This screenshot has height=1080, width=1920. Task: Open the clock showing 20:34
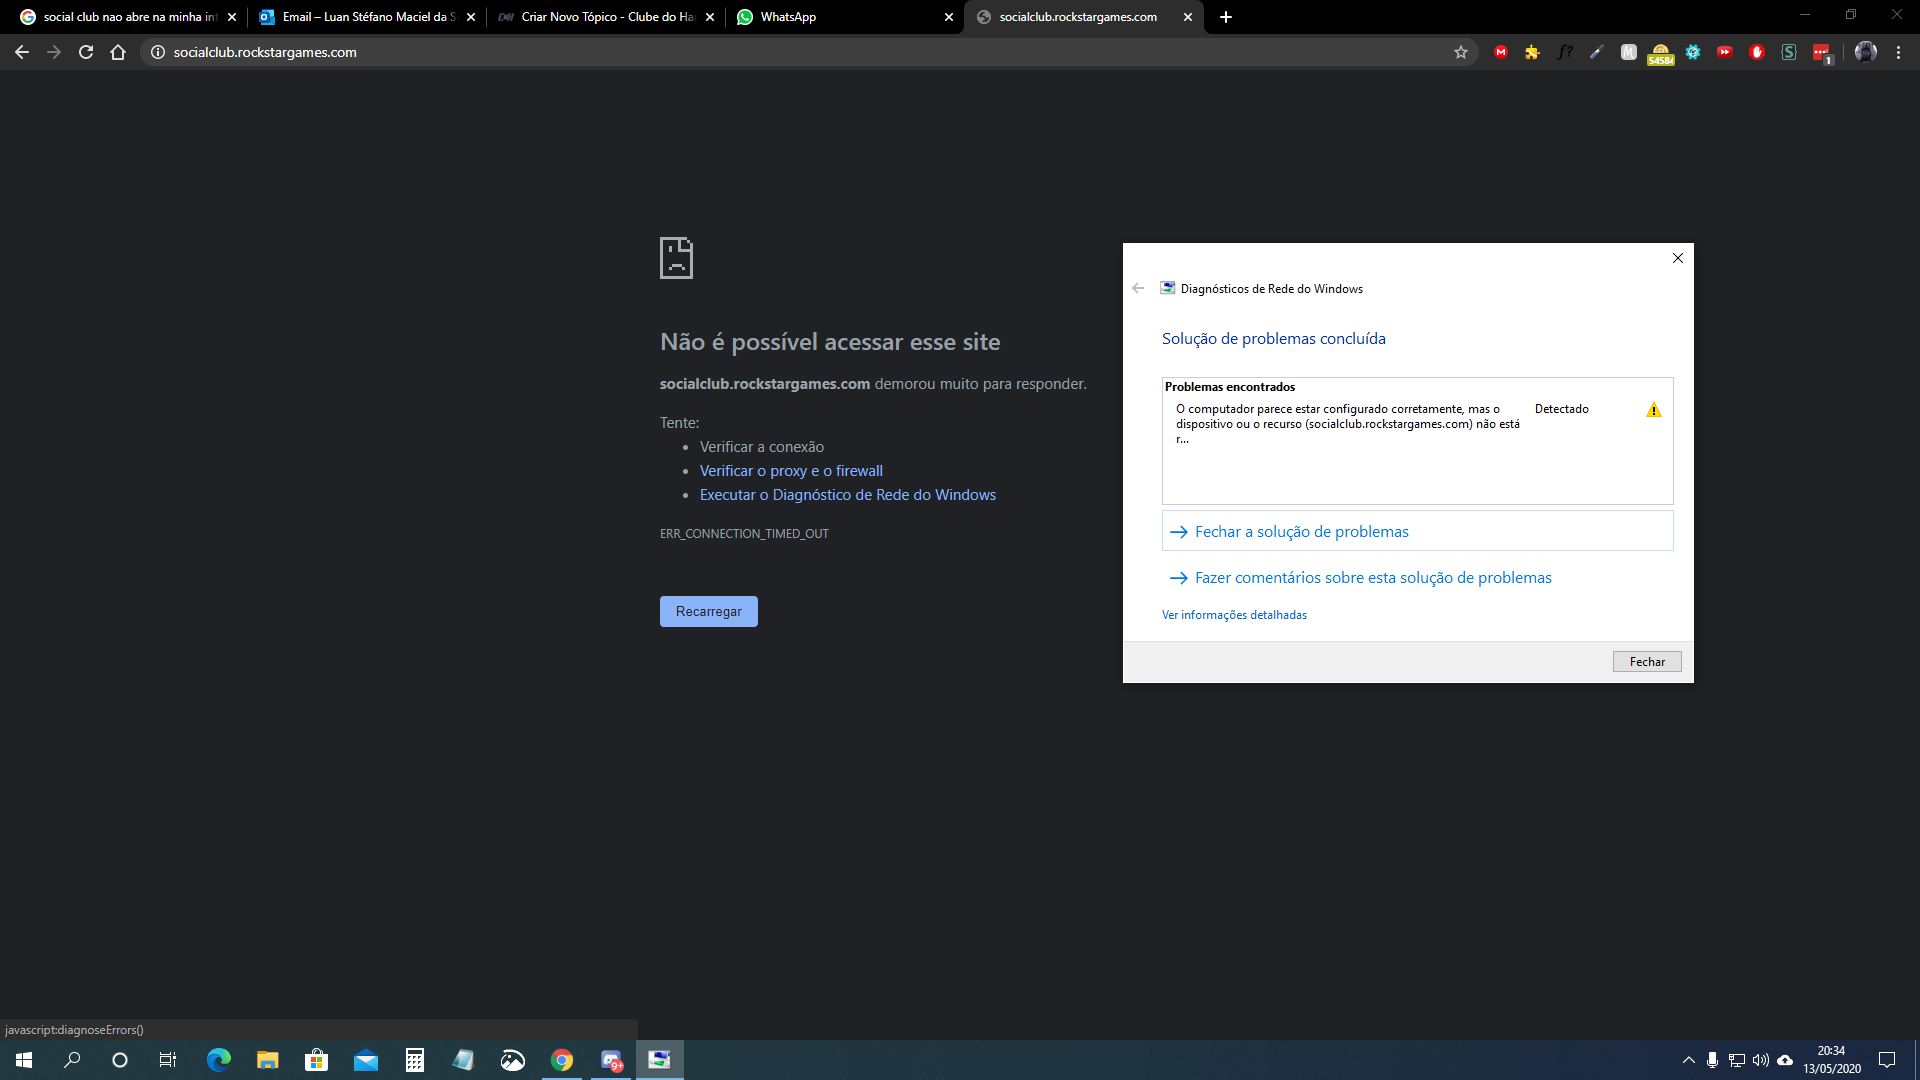[x=1831, y=1060]
